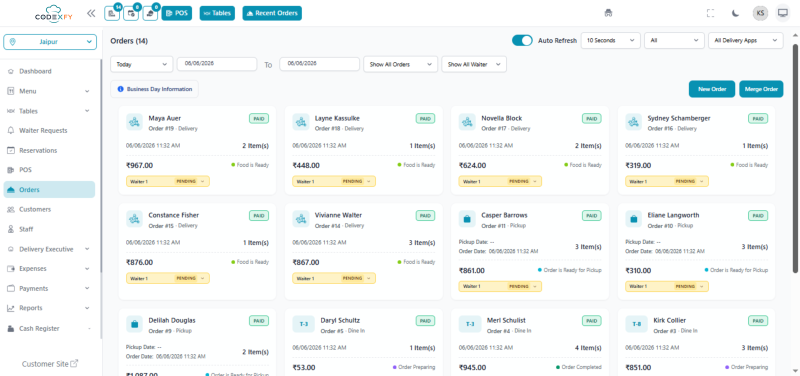The image size is (800, 376).
Task: Open today's orders icon with badge 14
Action: tap(112, 13)
